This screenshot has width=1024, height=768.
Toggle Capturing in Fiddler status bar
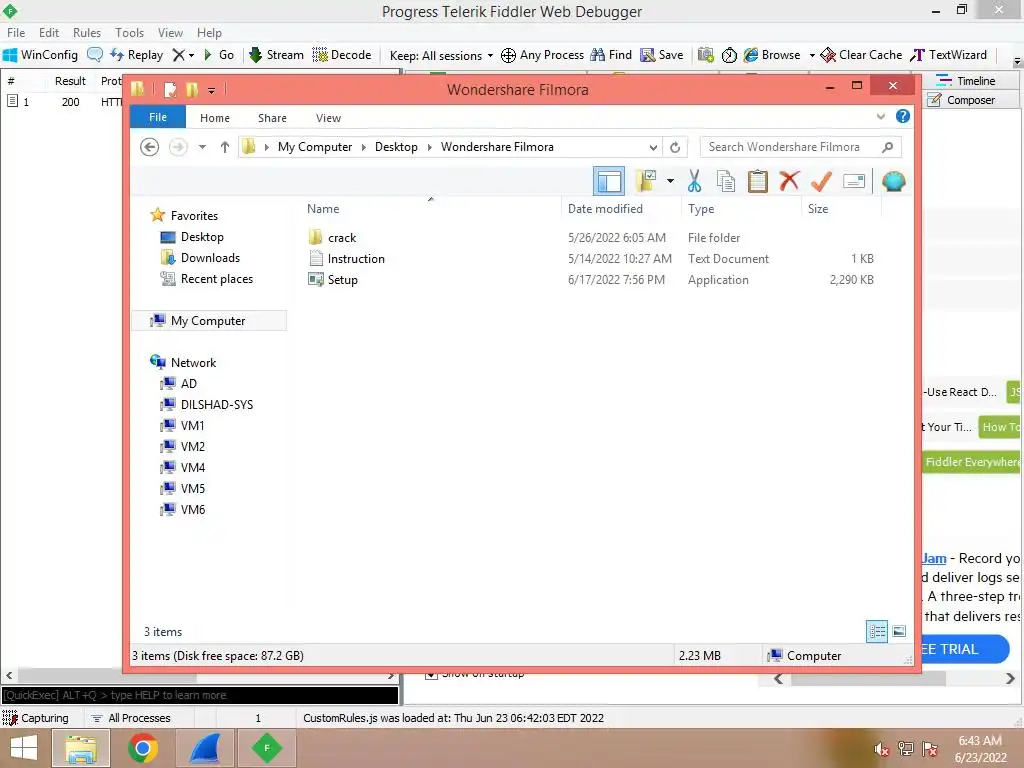pyautogui.click(x=36, y=718)
